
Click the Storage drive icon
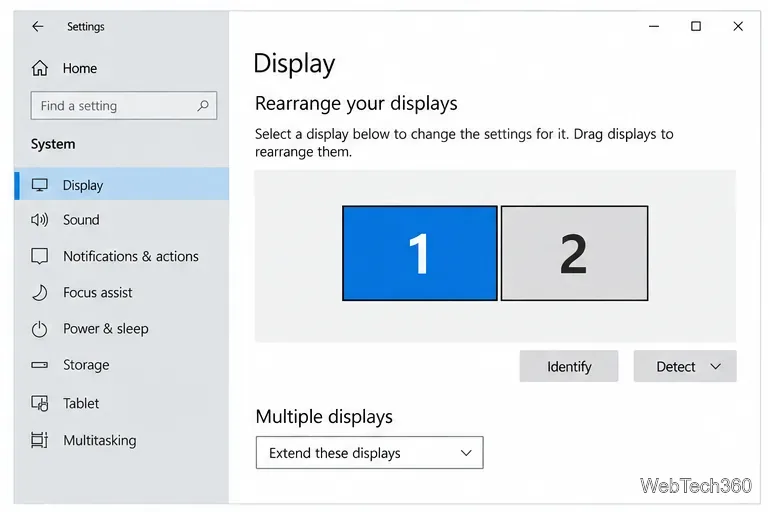pyautogui.click(x=40, y=365)
